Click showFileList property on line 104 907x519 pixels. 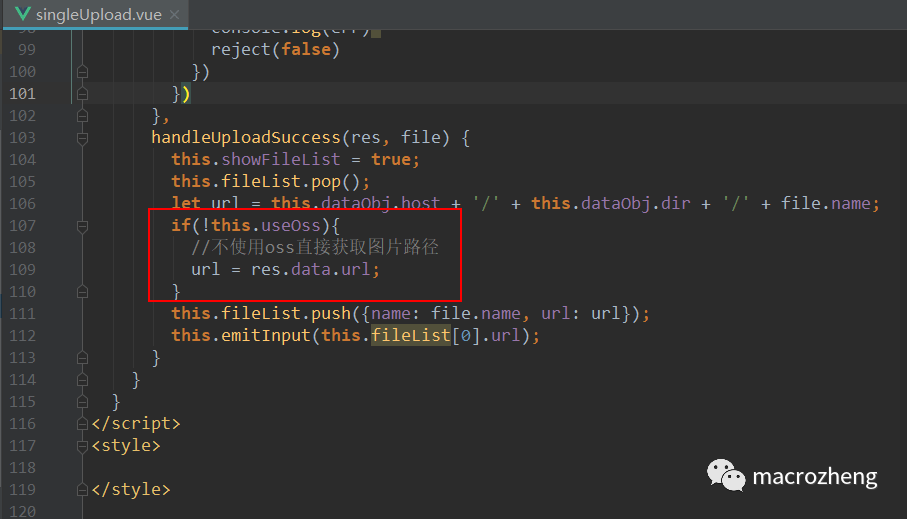pyautogui.click(x=281, y=159)
